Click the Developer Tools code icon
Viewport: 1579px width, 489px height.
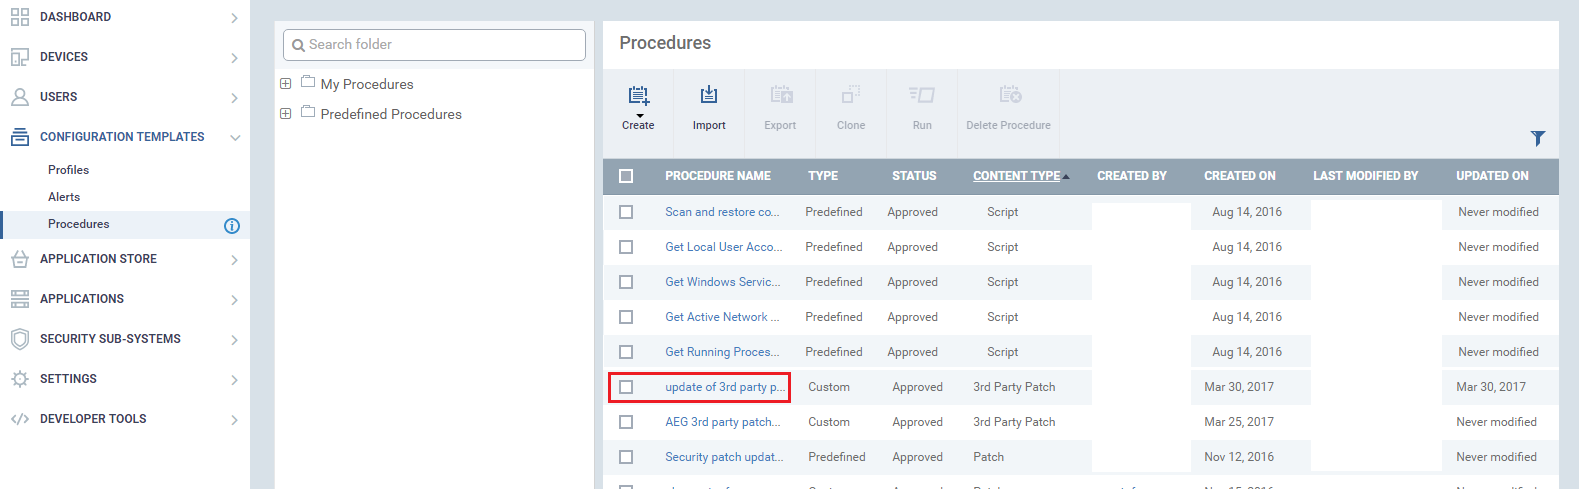(19, 419)
